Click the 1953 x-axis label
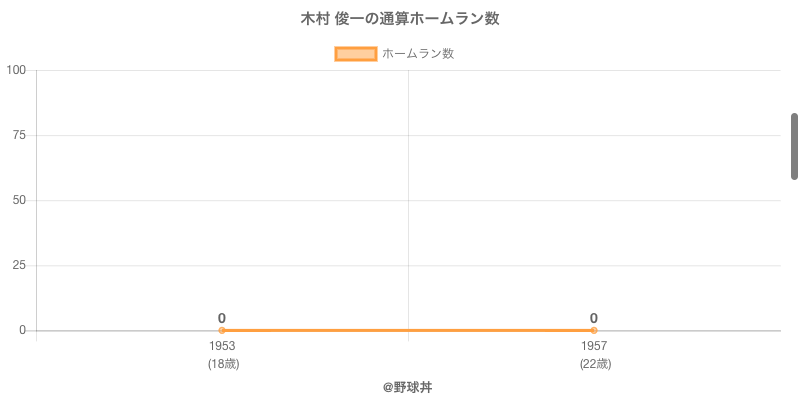 [x=222, y=346]
